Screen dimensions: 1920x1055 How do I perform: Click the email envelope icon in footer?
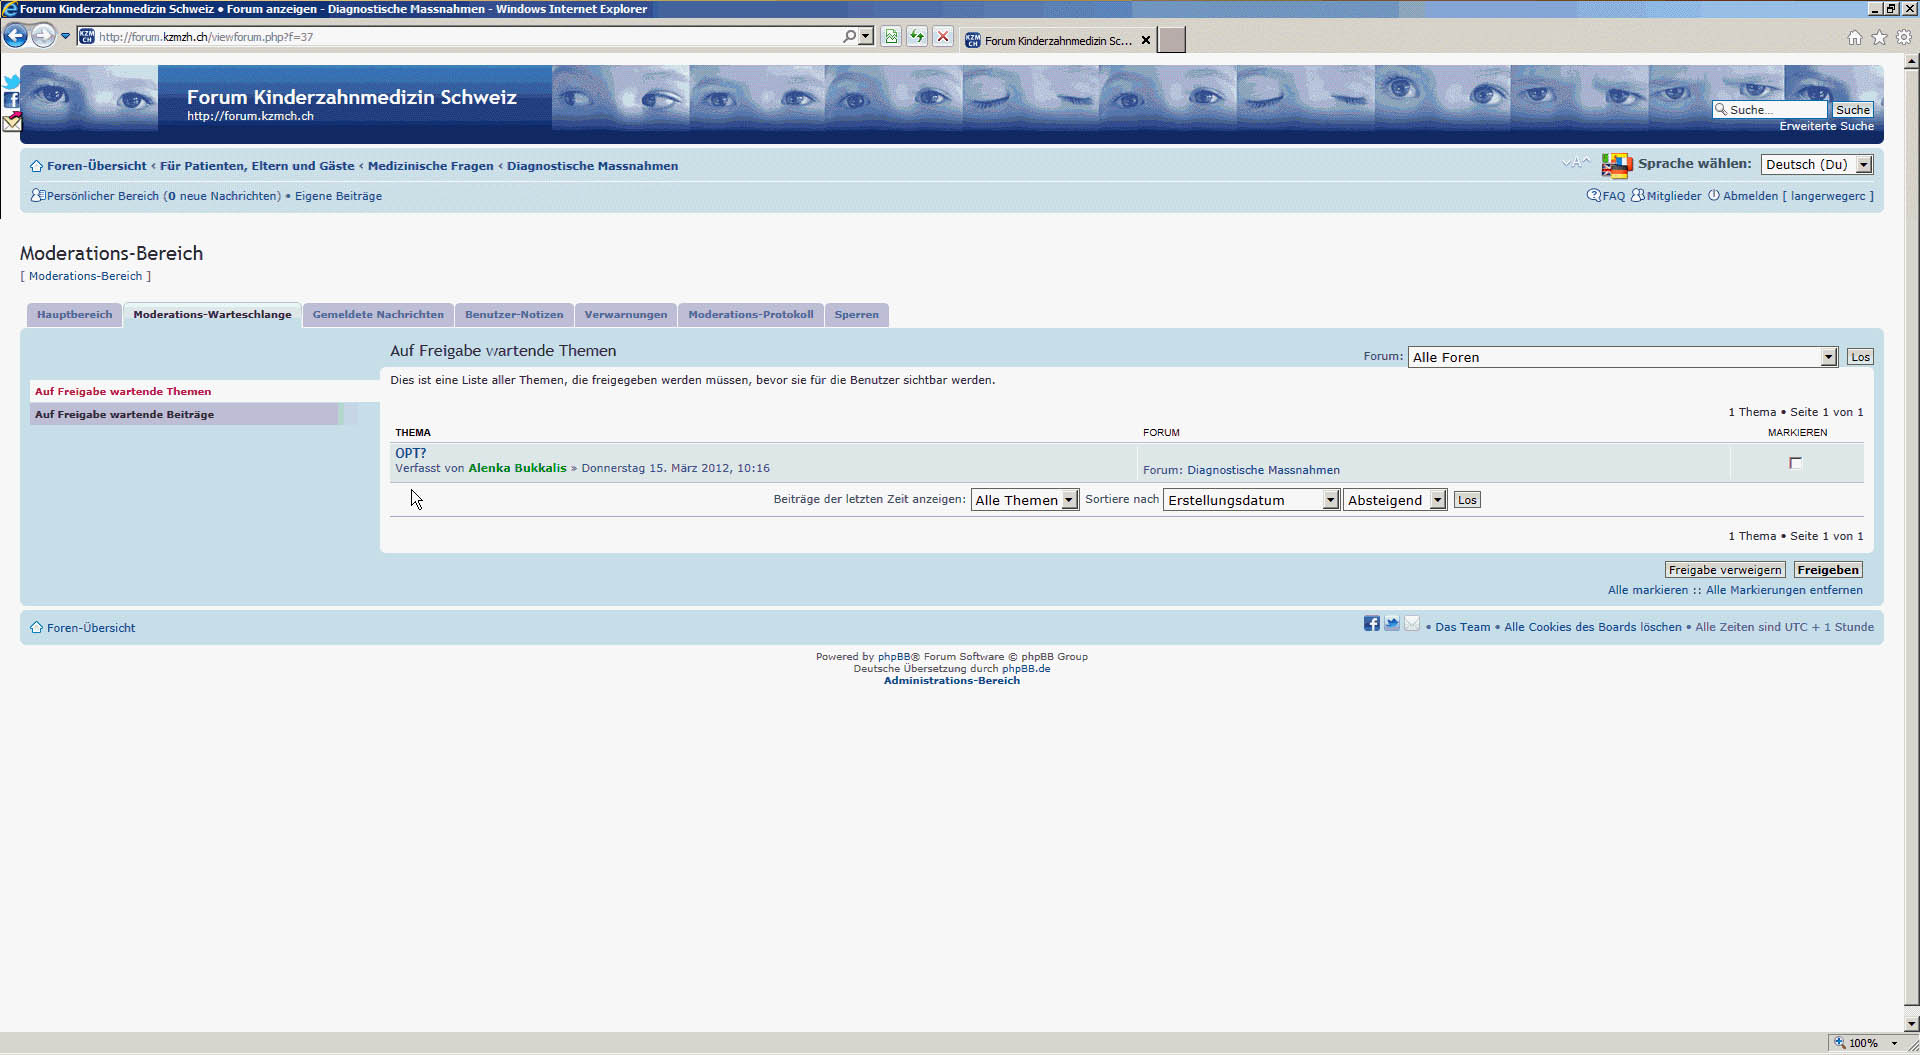tap(1412, 624)
